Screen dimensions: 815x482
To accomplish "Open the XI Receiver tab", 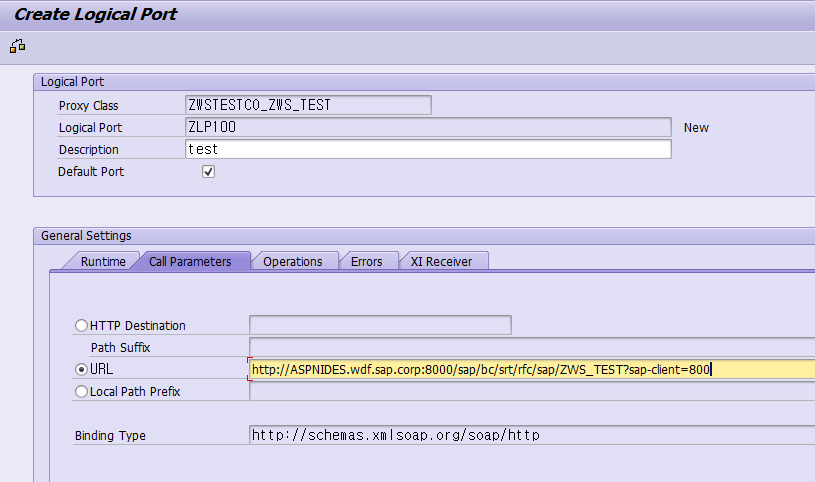I will pos(442,261).
